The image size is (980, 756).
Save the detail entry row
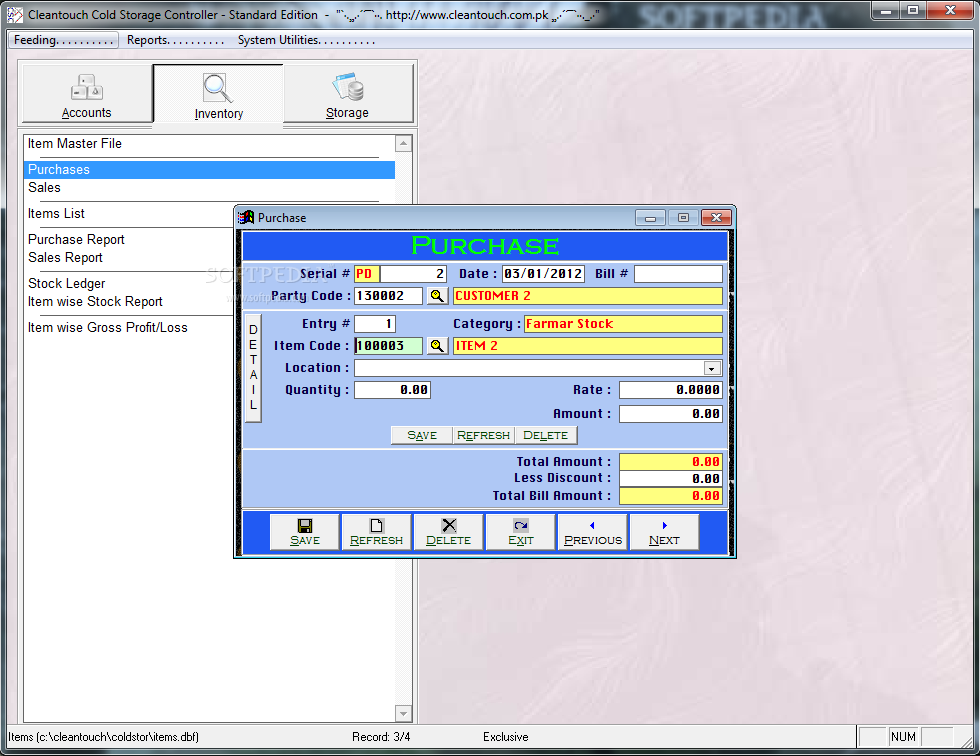coord(422,435)
